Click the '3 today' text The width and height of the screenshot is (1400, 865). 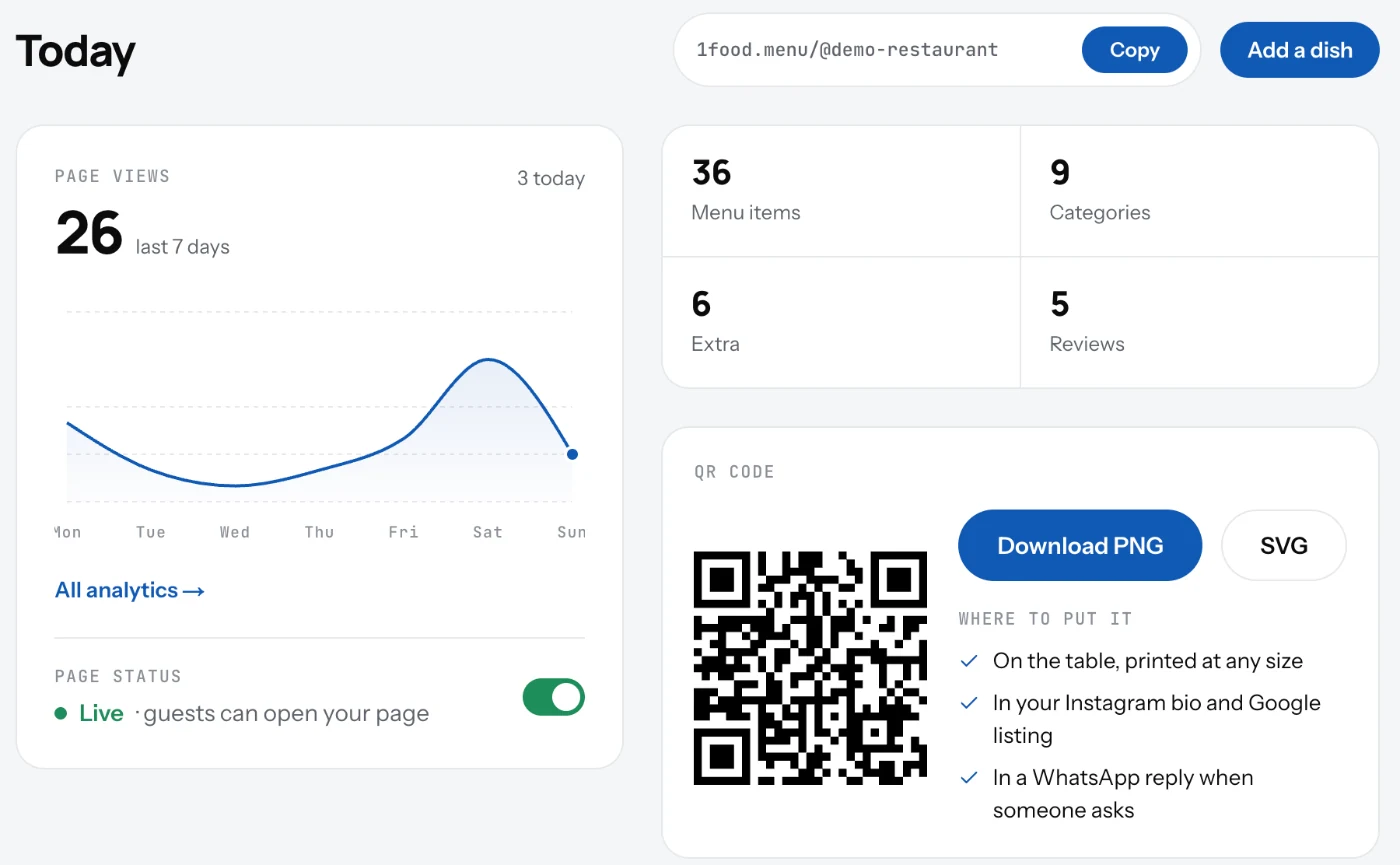(x=551, y=178)
